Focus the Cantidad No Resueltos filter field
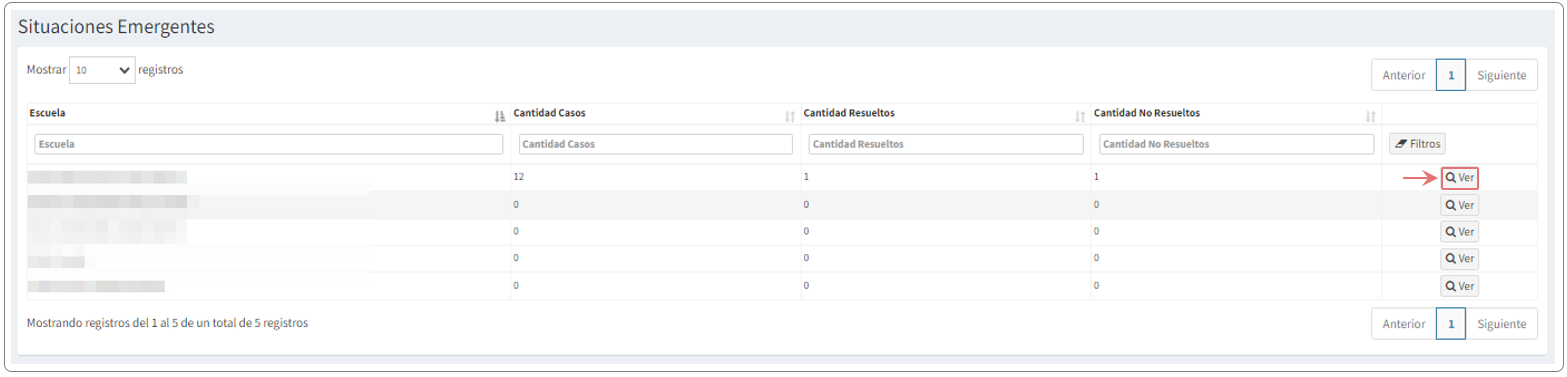 1236,144
